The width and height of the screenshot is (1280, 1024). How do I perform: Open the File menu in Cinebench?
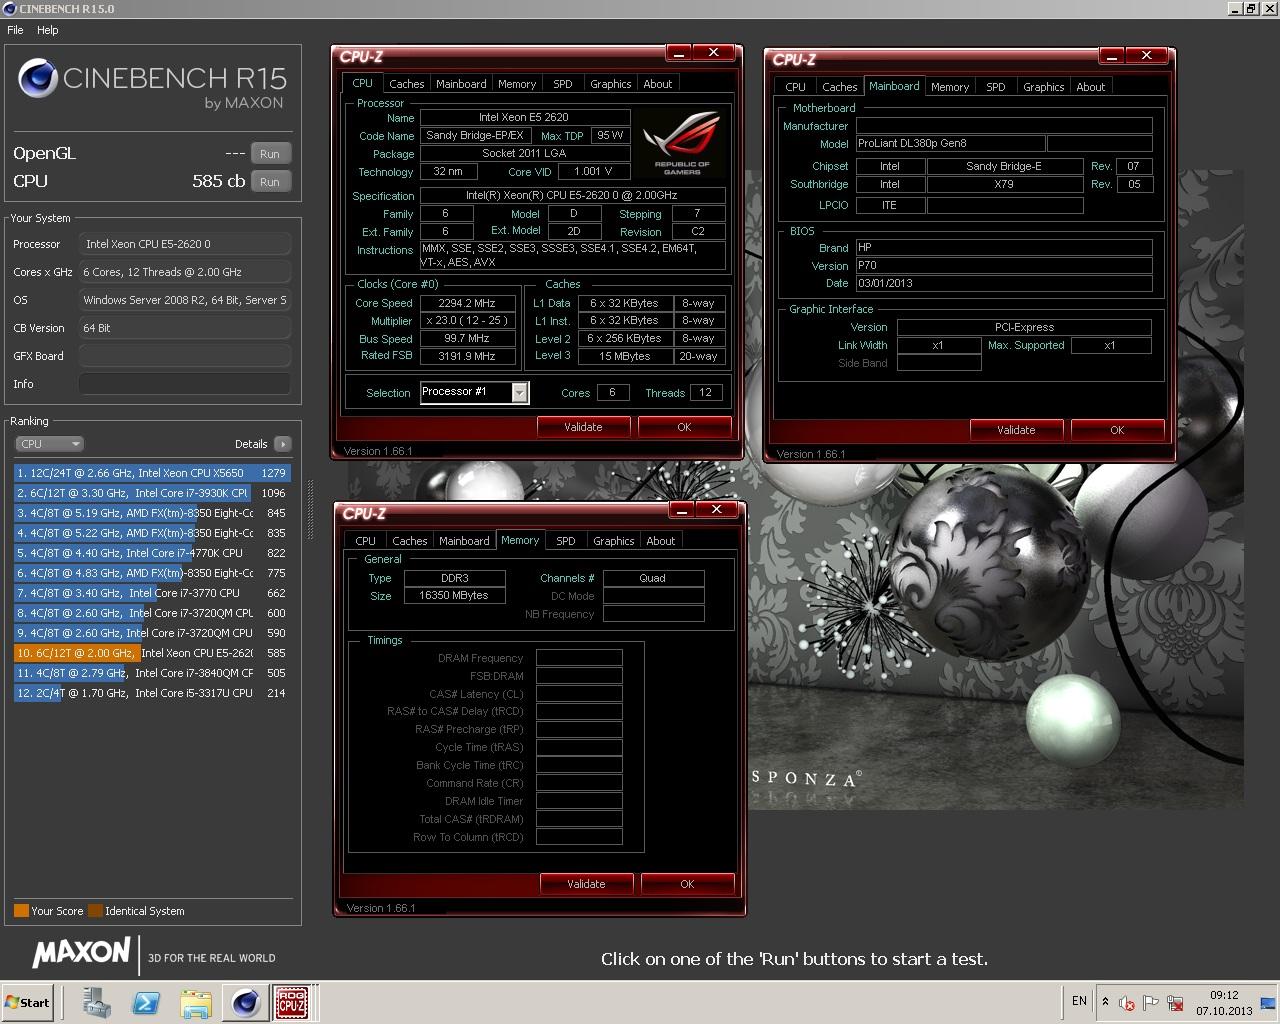pyautogui.click(x=15, y=30)
